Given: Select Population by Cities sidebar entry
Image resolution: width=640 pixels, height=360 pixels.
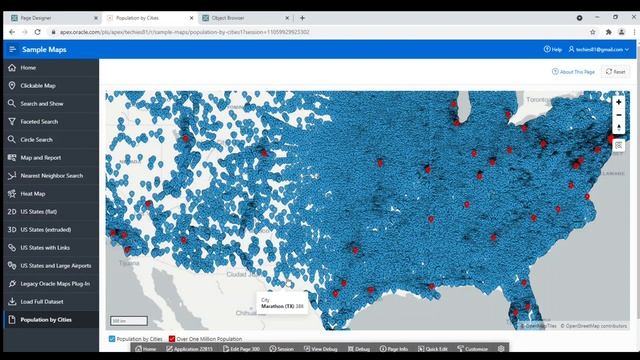Looking at the screenshot, I should coord(51,320).
